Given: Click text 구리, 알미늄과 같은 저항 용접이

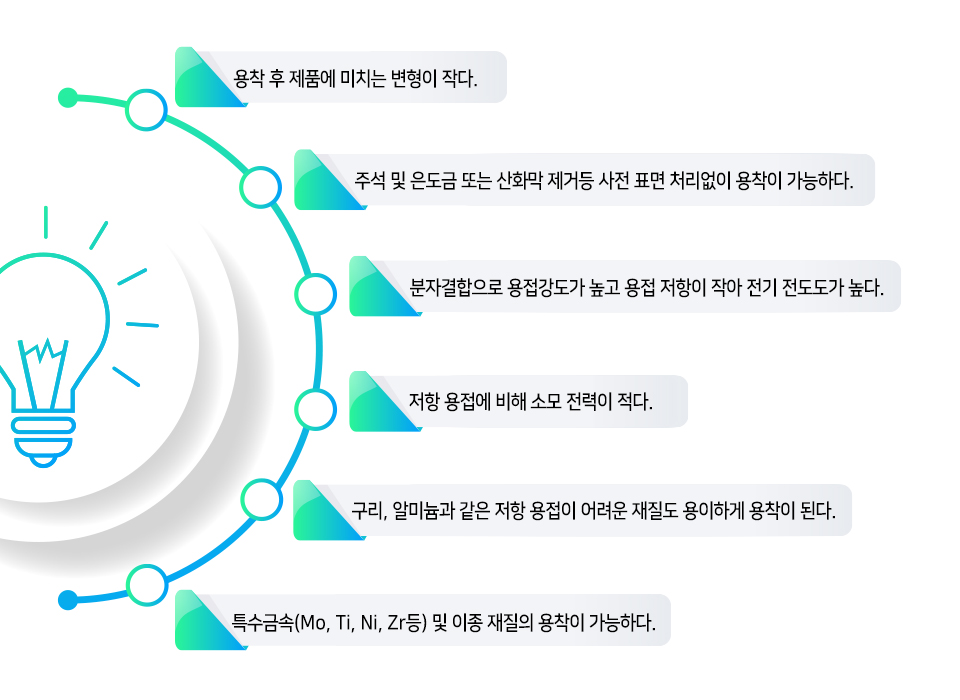Looking at the screenshot, I should (464, 511).
